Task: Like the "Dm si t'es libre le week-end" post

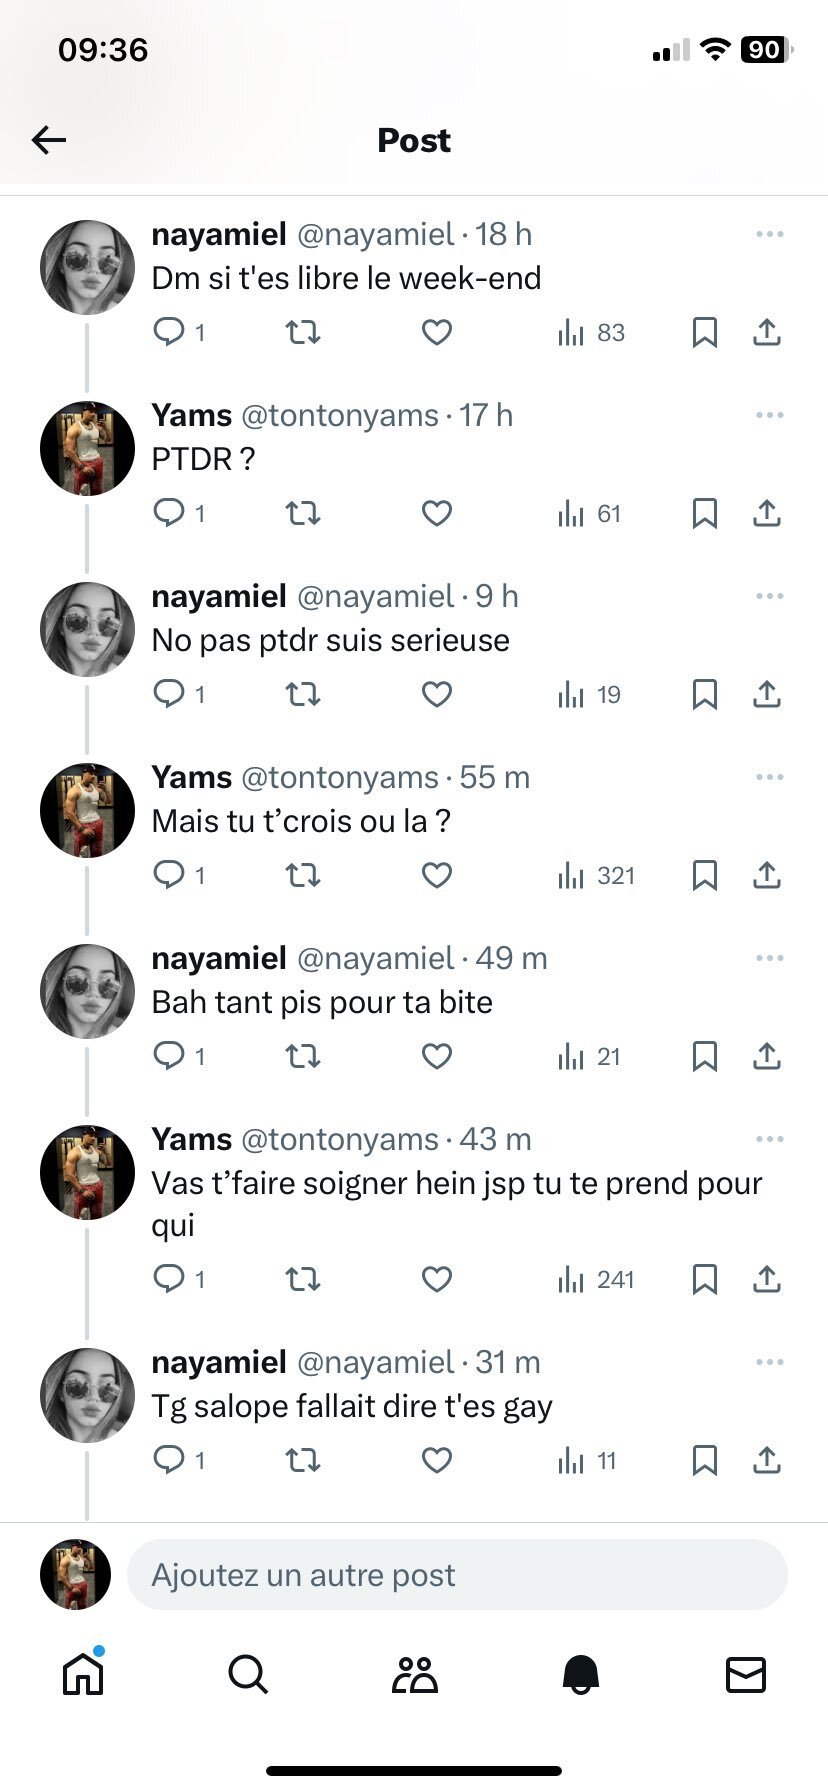Action: (x=437, y=332)
